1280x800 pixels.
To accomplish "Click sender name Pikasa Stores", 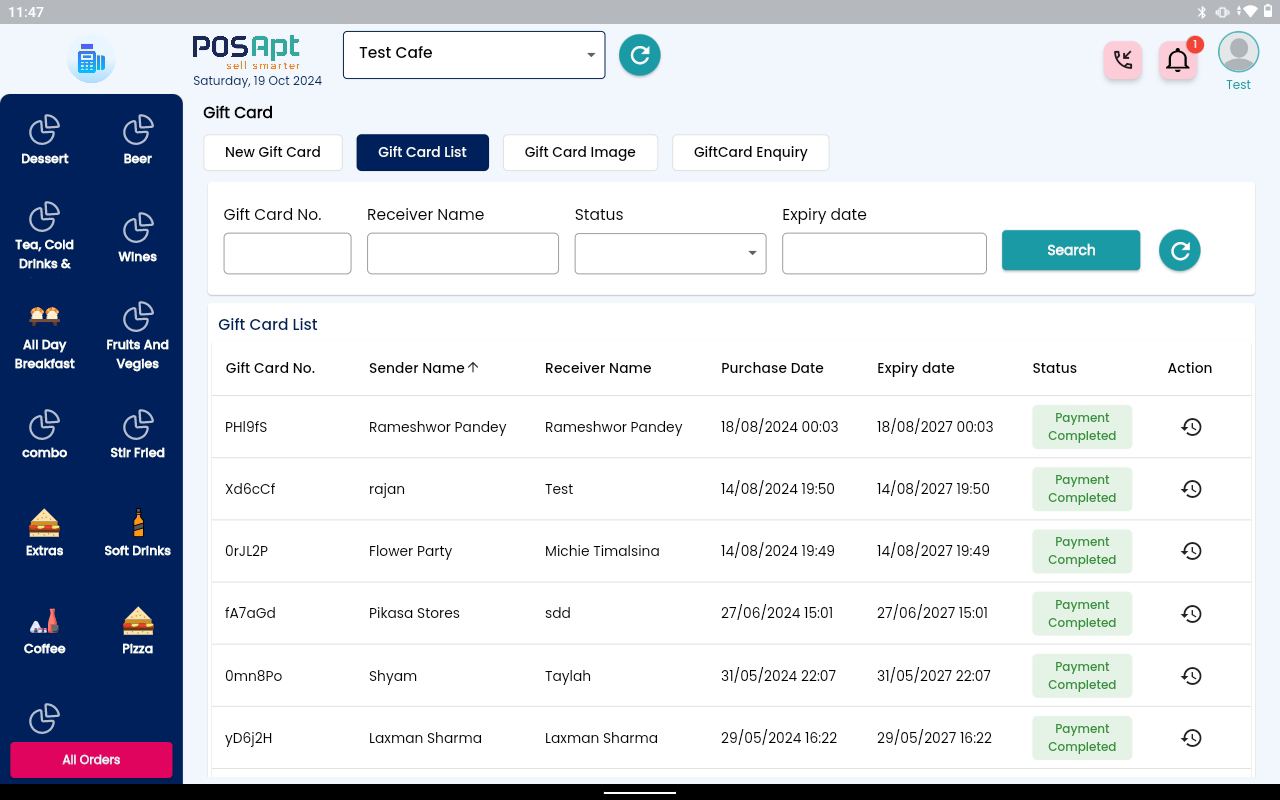I will (414, 613).
